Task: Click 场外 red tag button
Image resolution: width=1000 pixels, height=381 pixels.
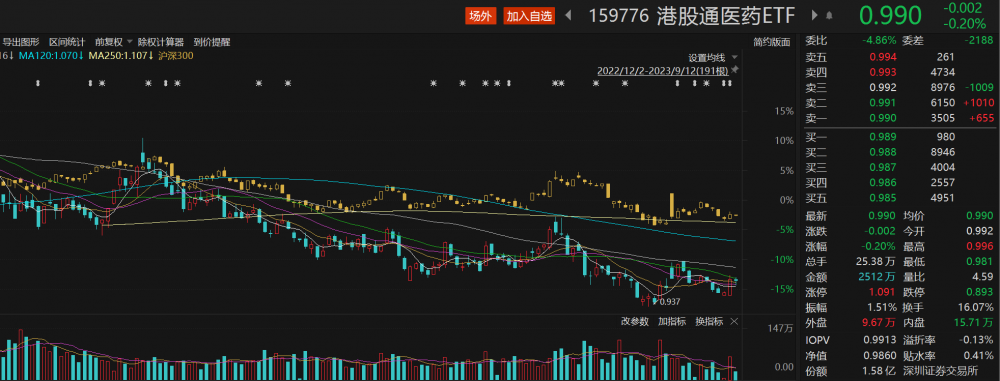Action: tap(480, 16)
